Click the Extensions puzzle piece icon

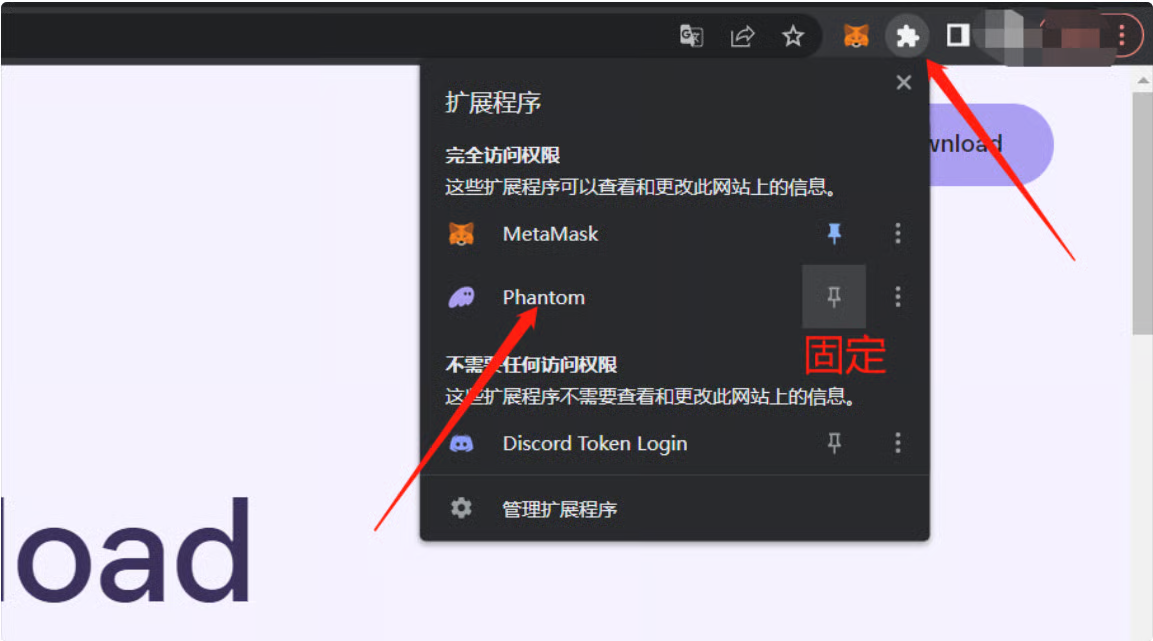[907, 37]
